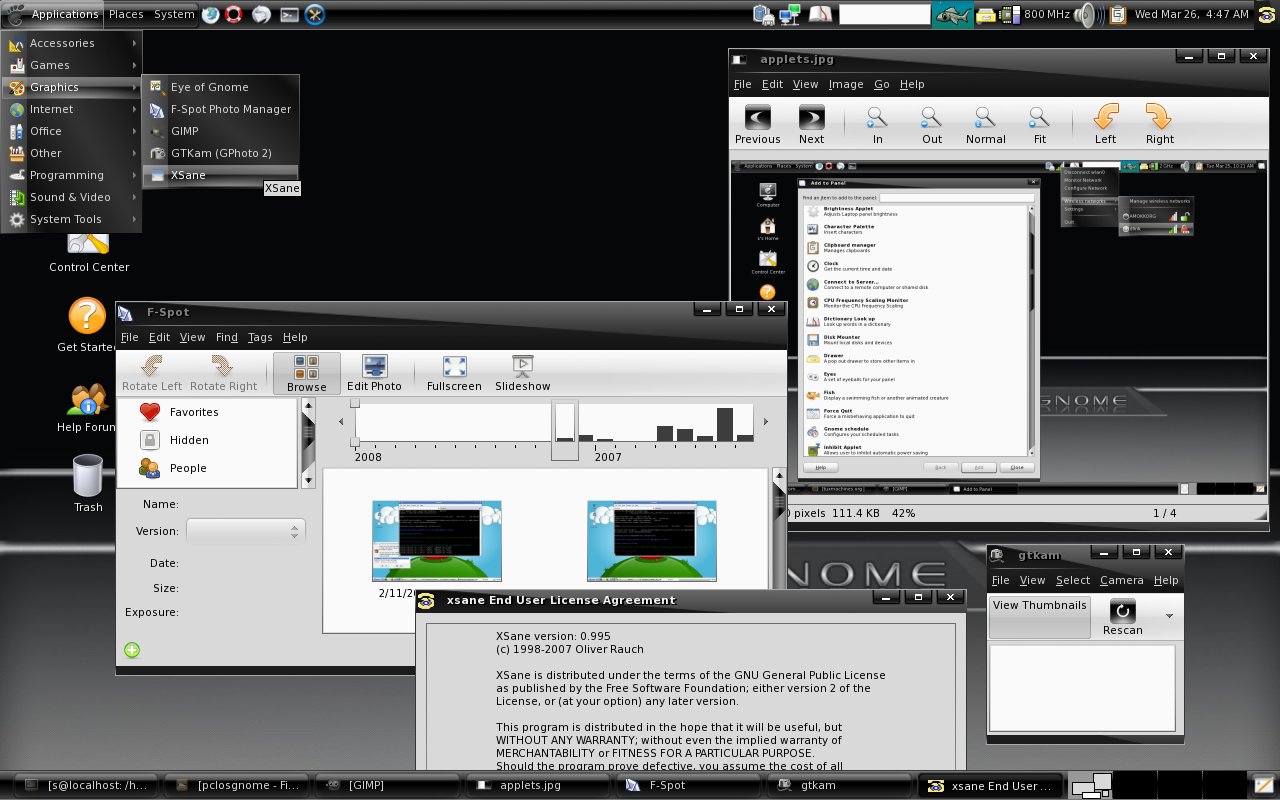Choose F-Spot Photo Manager in Graphics submenu
This screenshot has height=800, width=1280.
click(x=221, y=109)
